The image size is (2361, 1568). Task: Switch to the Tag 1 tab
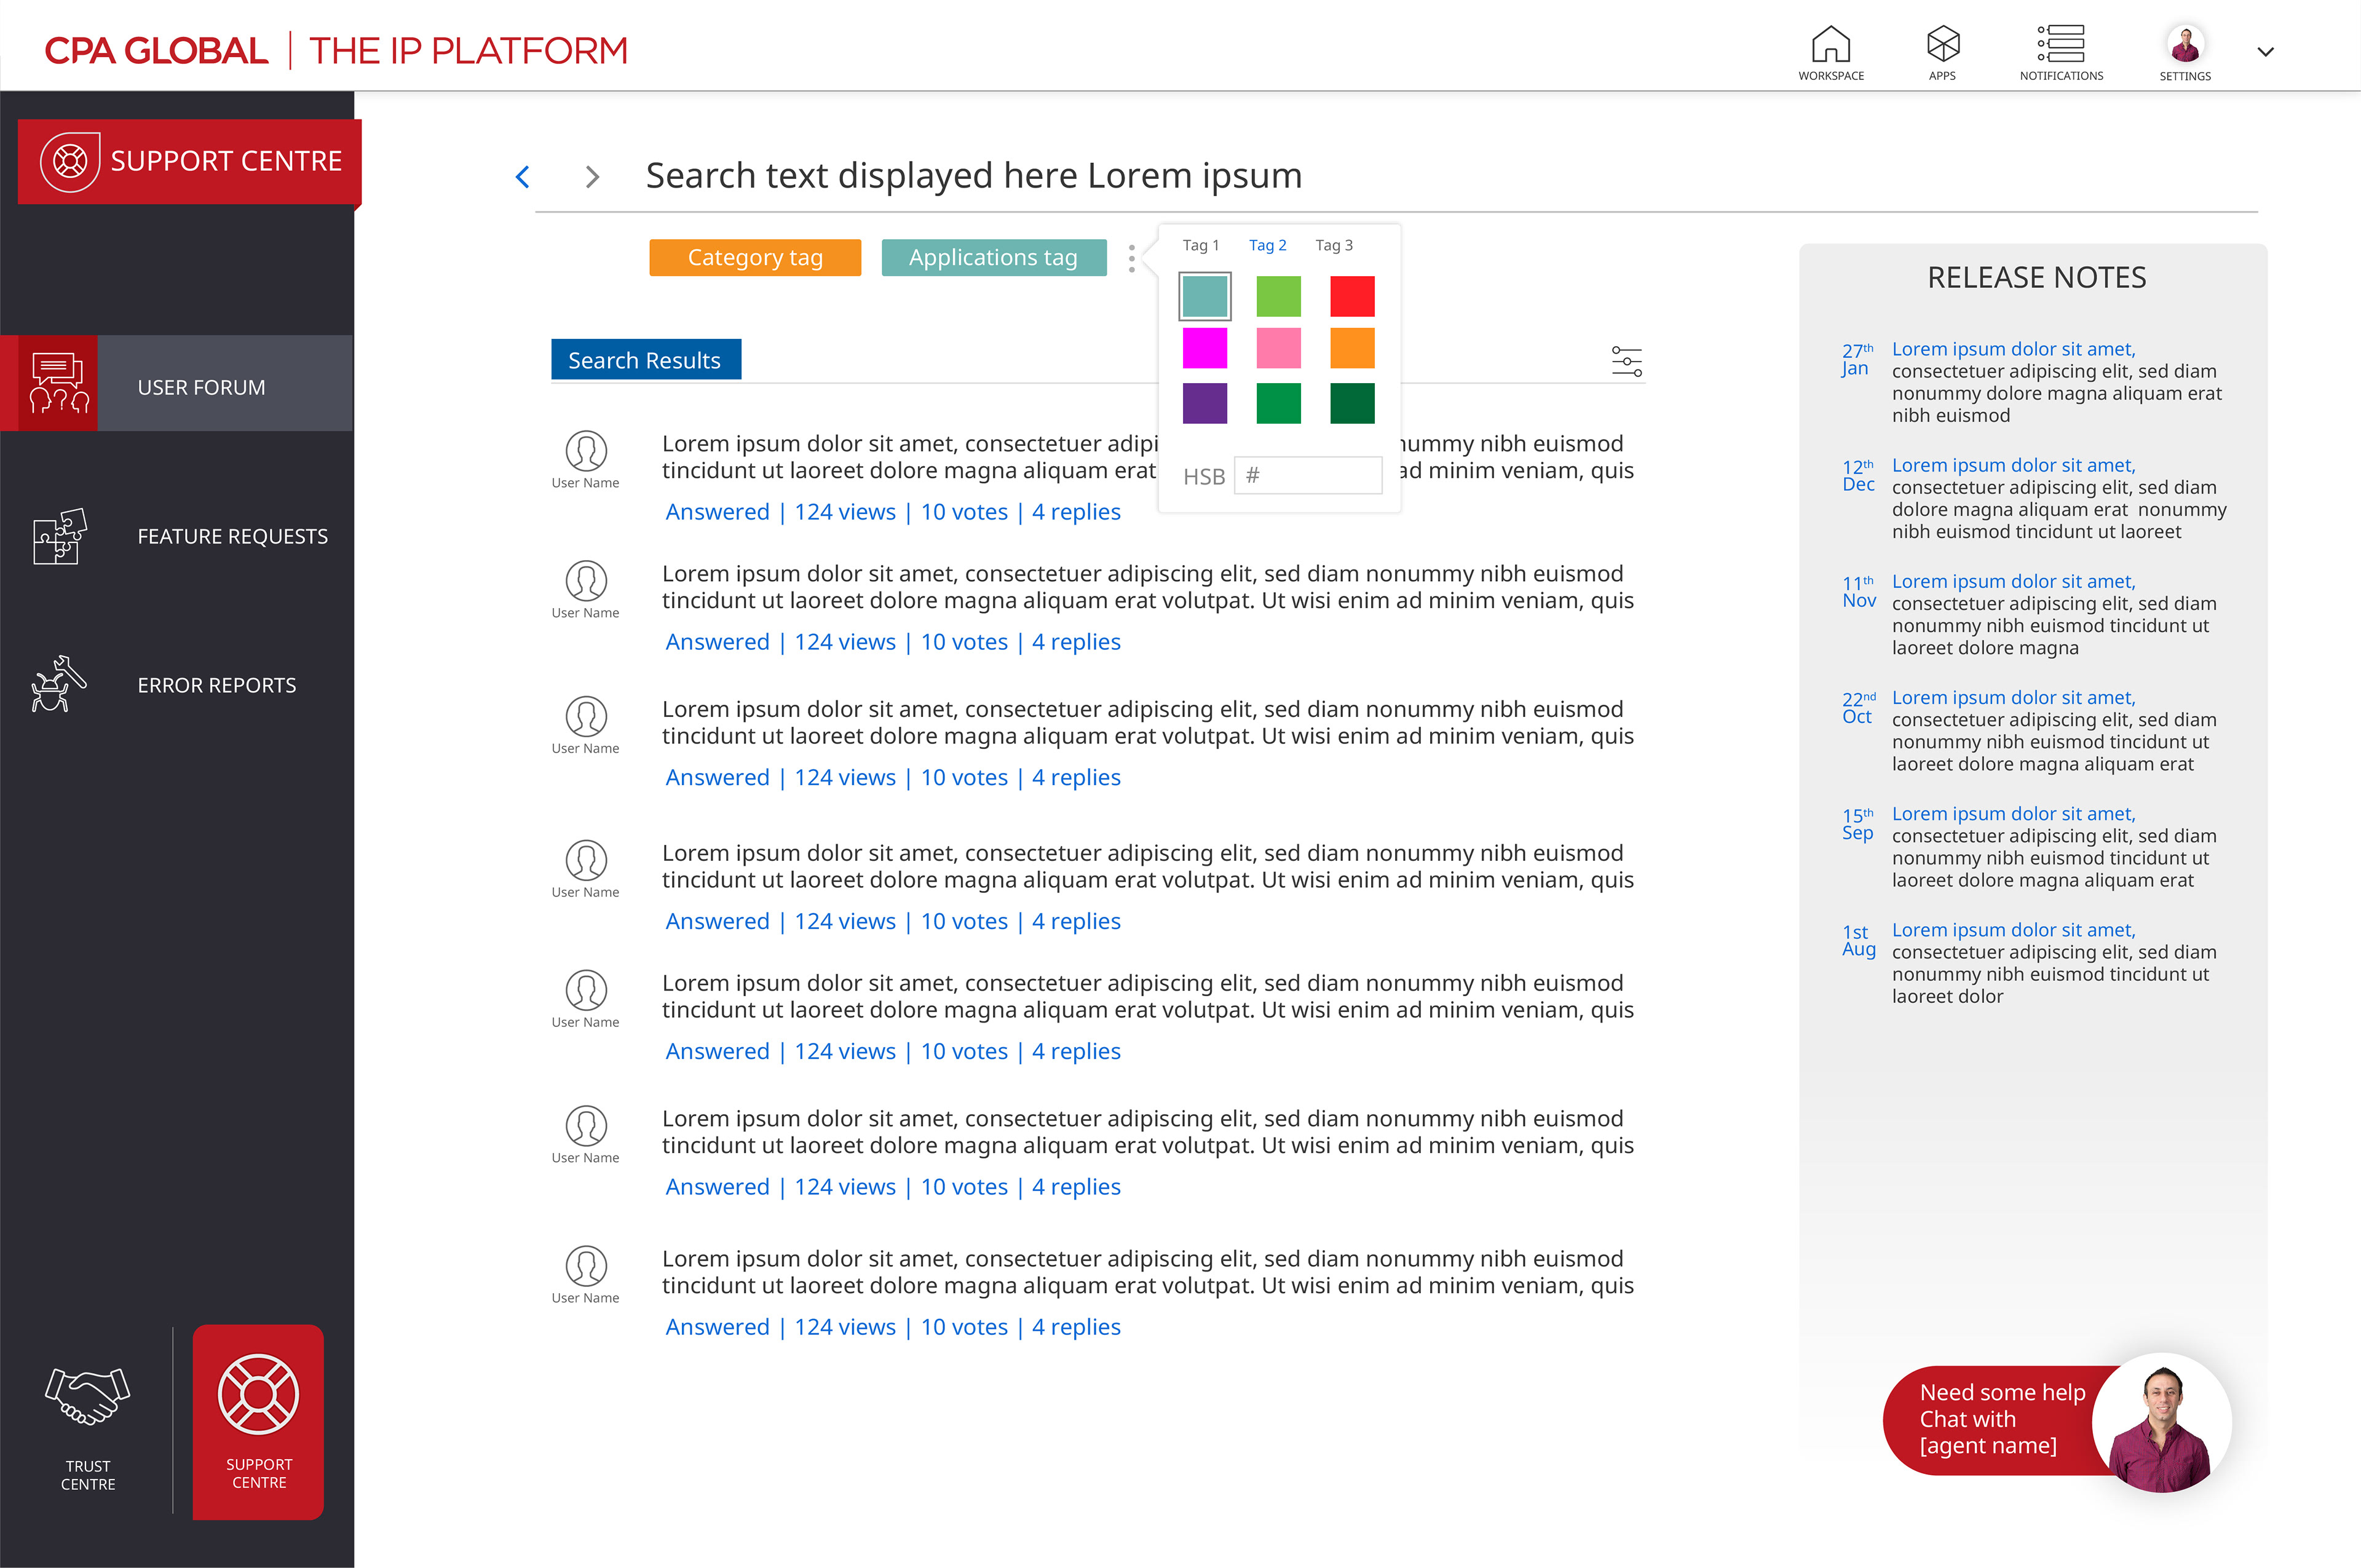click(x=1200, y=245)
